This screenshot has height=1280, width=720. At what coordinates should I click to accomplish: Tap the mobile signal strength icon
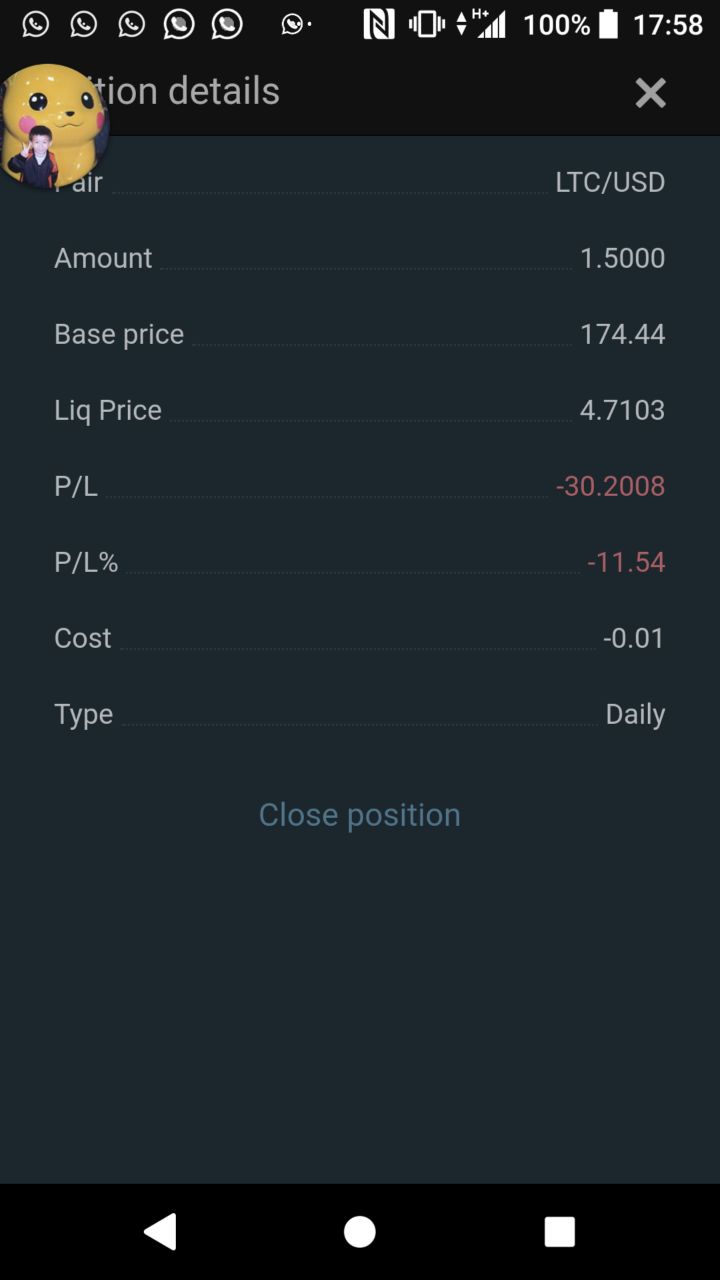pos(490,24)
